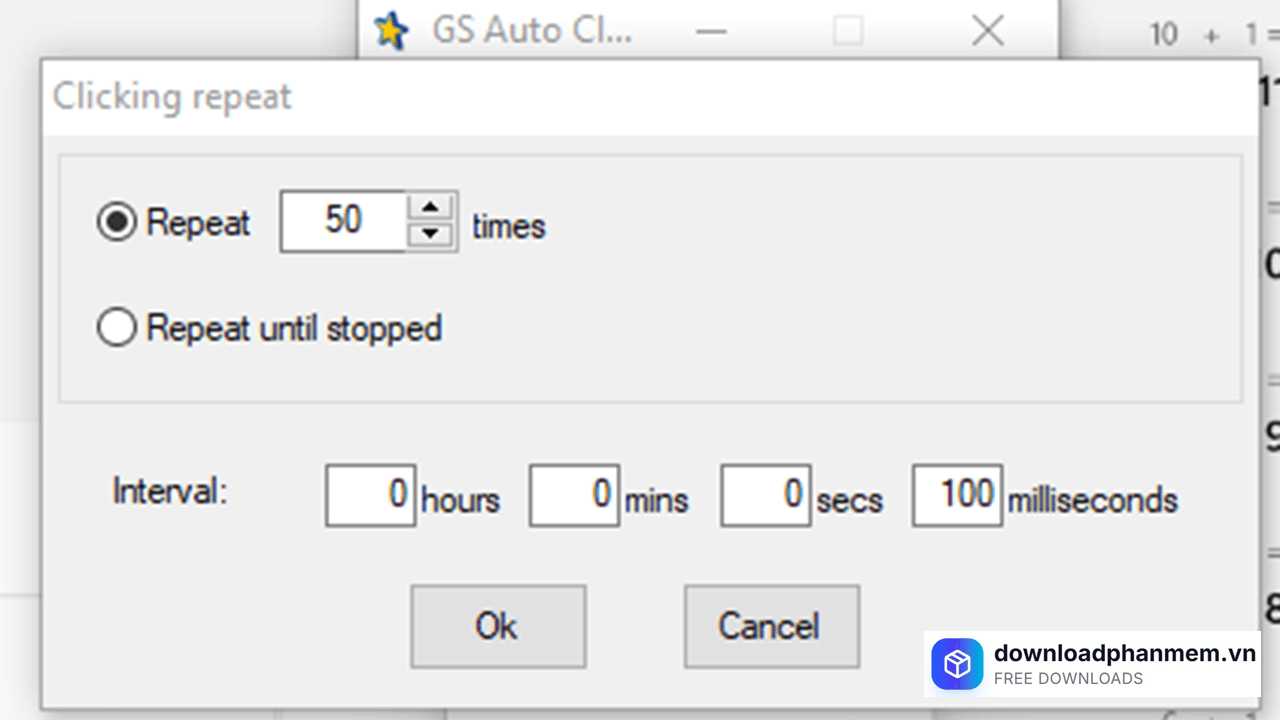Click the milliseconds field showing 100
This screenshot has width=1280, height=720.
957,494
